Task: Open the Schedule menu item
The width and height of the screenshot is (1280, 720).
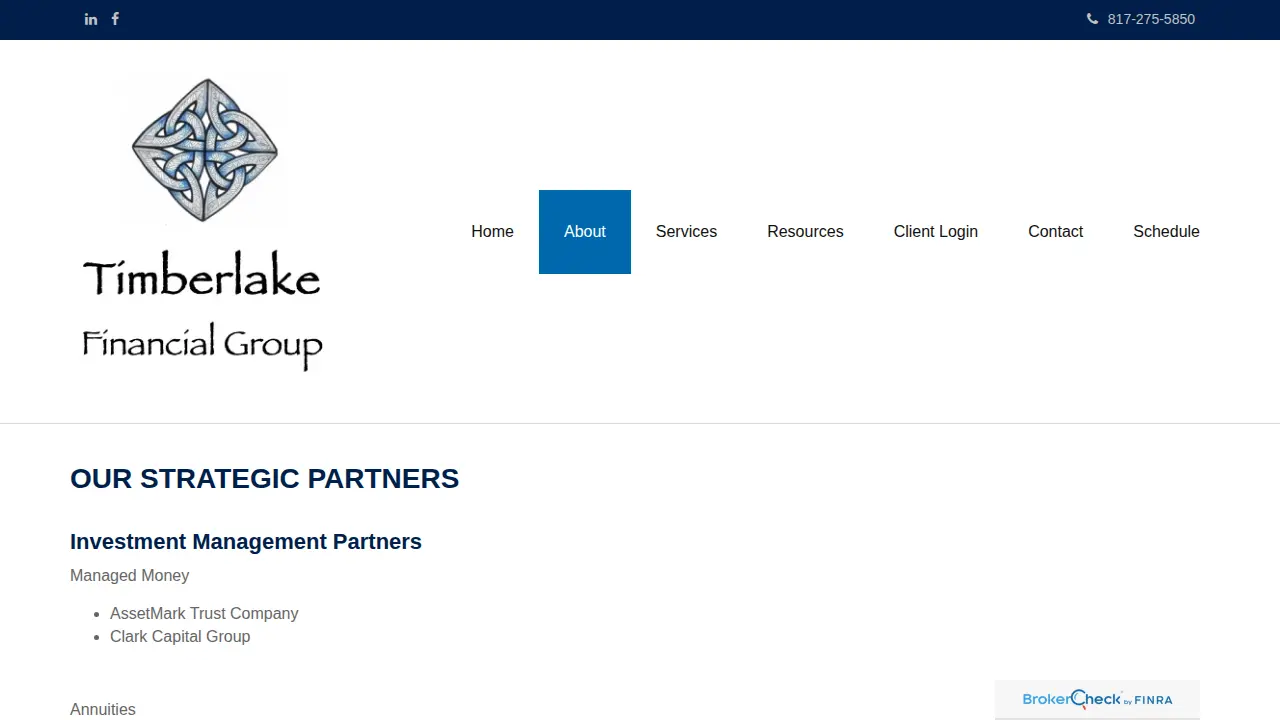Action: [1166, 232]
